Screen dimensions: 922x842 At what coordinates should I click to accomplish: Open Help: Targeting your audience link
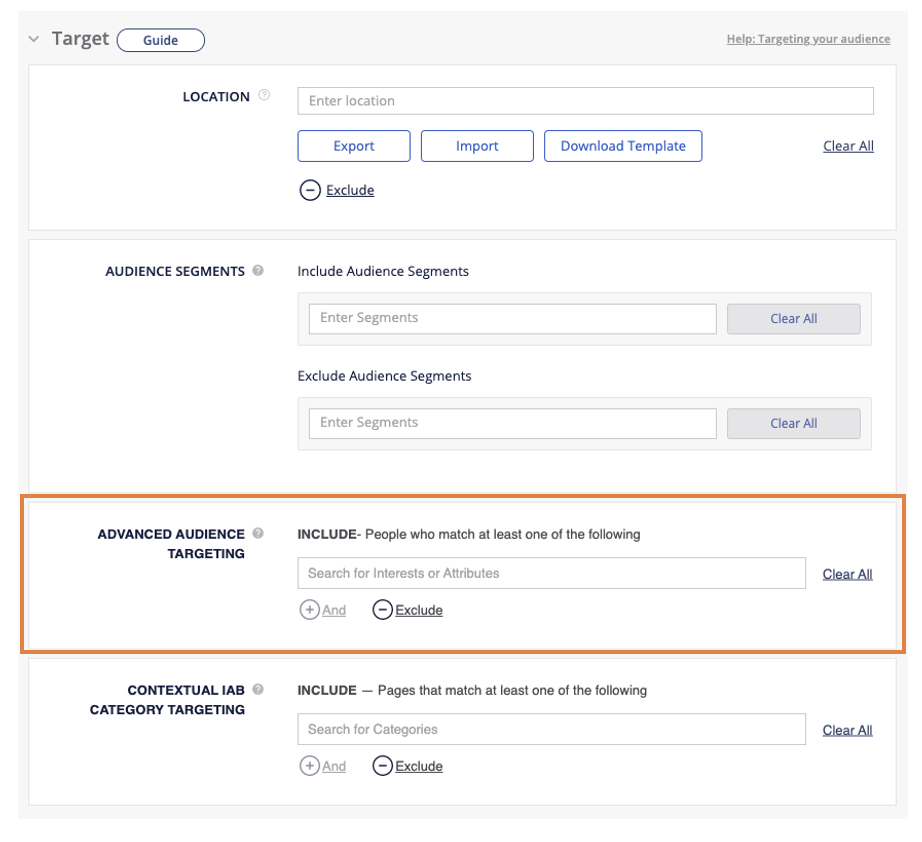[x=808, y=40]
